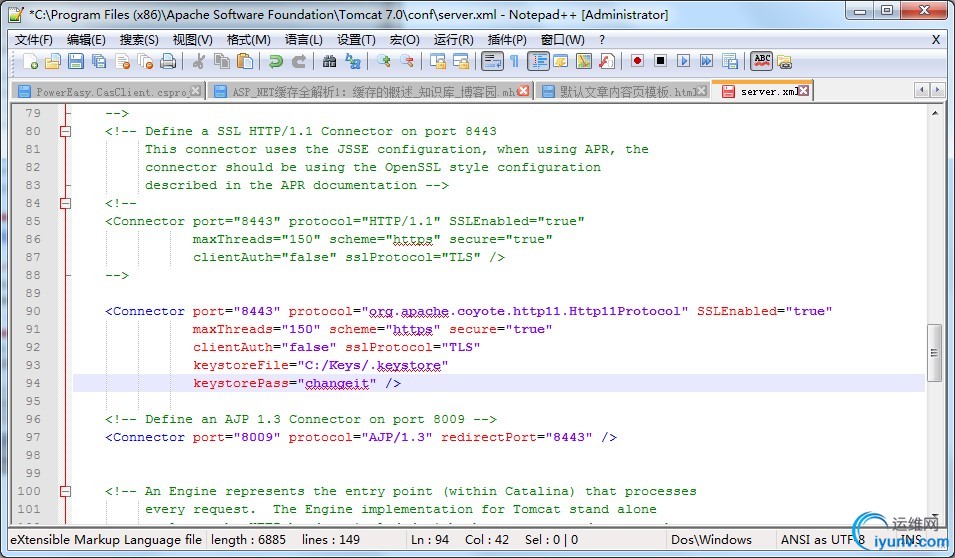955x558 pixels.
Task: Open the 窗口(W) menu
Action: tap(562, 40)
